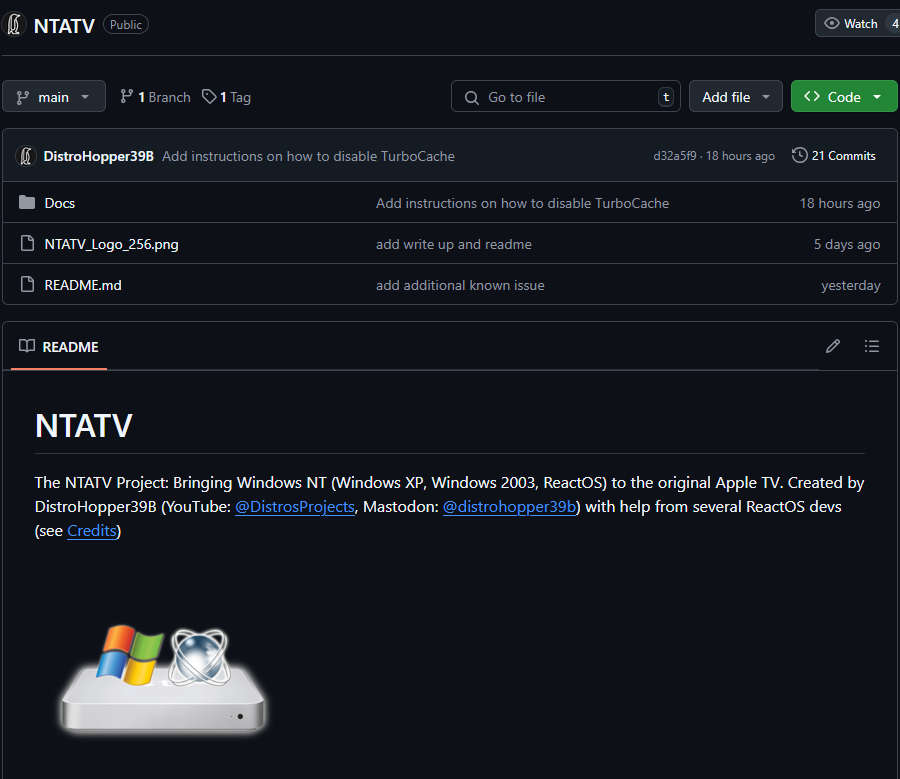Viewport: 900px width, 779px height.
Task: Click the NTATV heading in README
Action: coord(84,426)
